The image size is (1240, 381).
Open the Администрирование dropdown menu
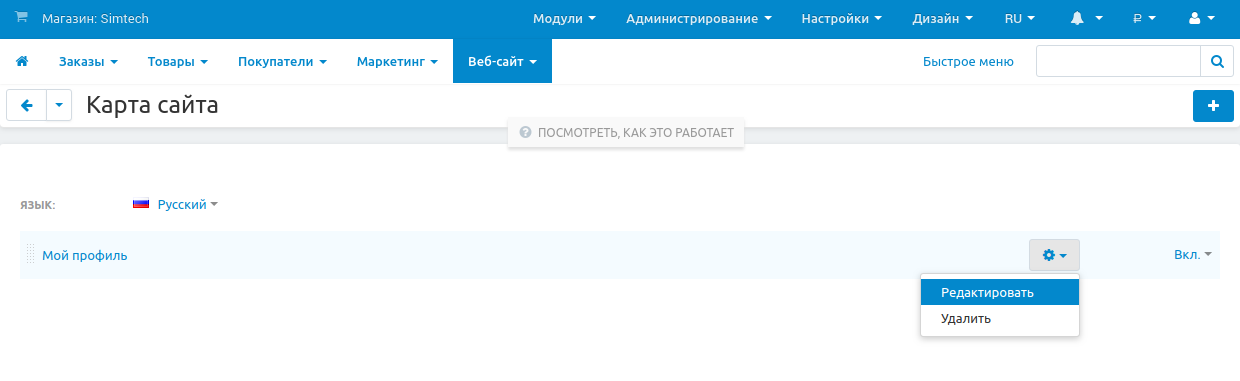pyautogui.click(x=698, y=19)
